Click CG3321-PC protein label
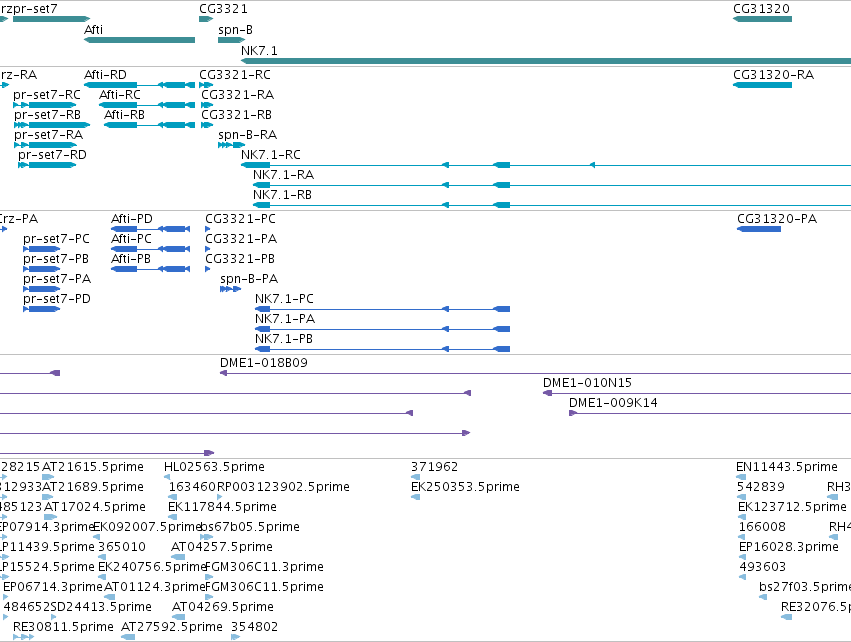Screen dimensions: 851x642 point(240,219)
